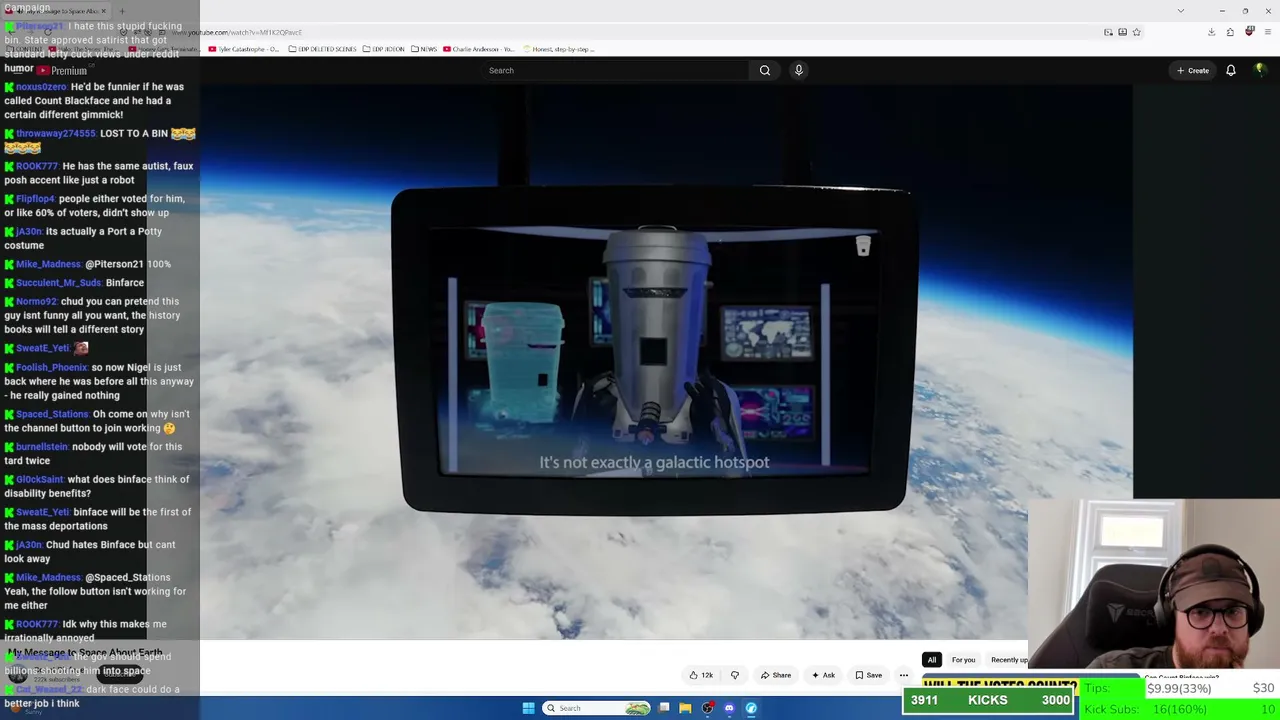Open a new browser tab with plus
This screenshot has width=1280, height=720.
pyautogui.click(x=121, y=11)
